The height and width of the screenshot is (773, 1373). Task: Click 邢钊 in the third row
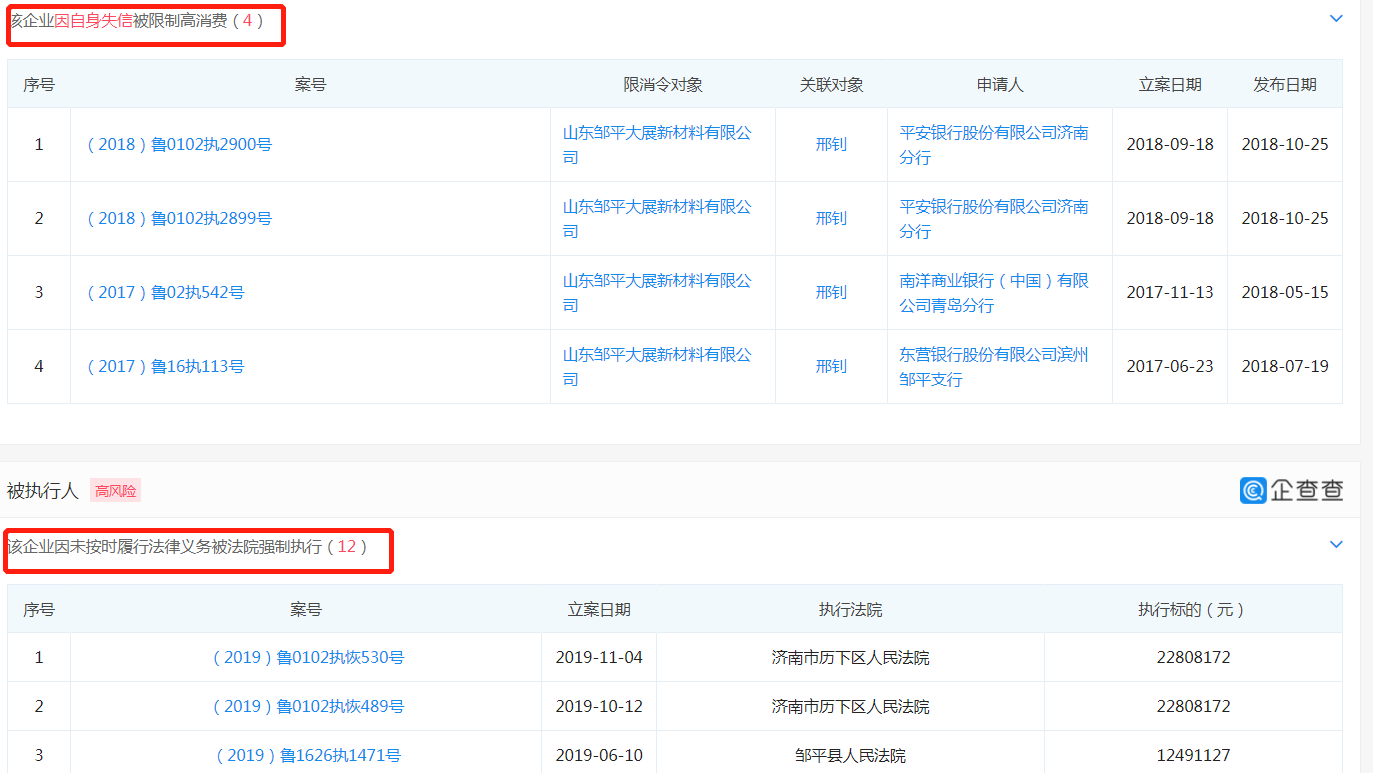pos(830,292)
